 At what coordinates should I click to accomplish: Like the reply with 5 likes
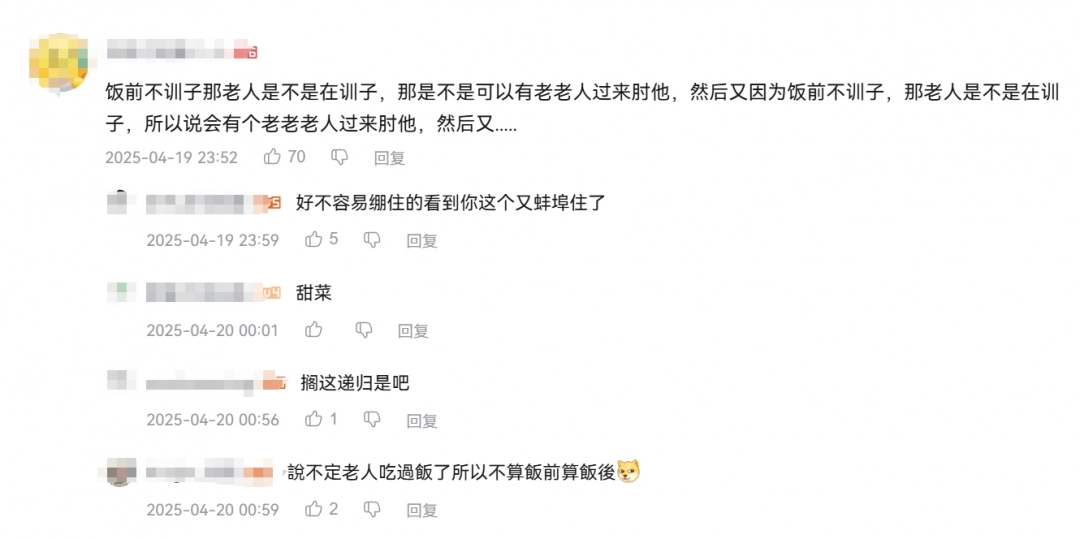314,240
